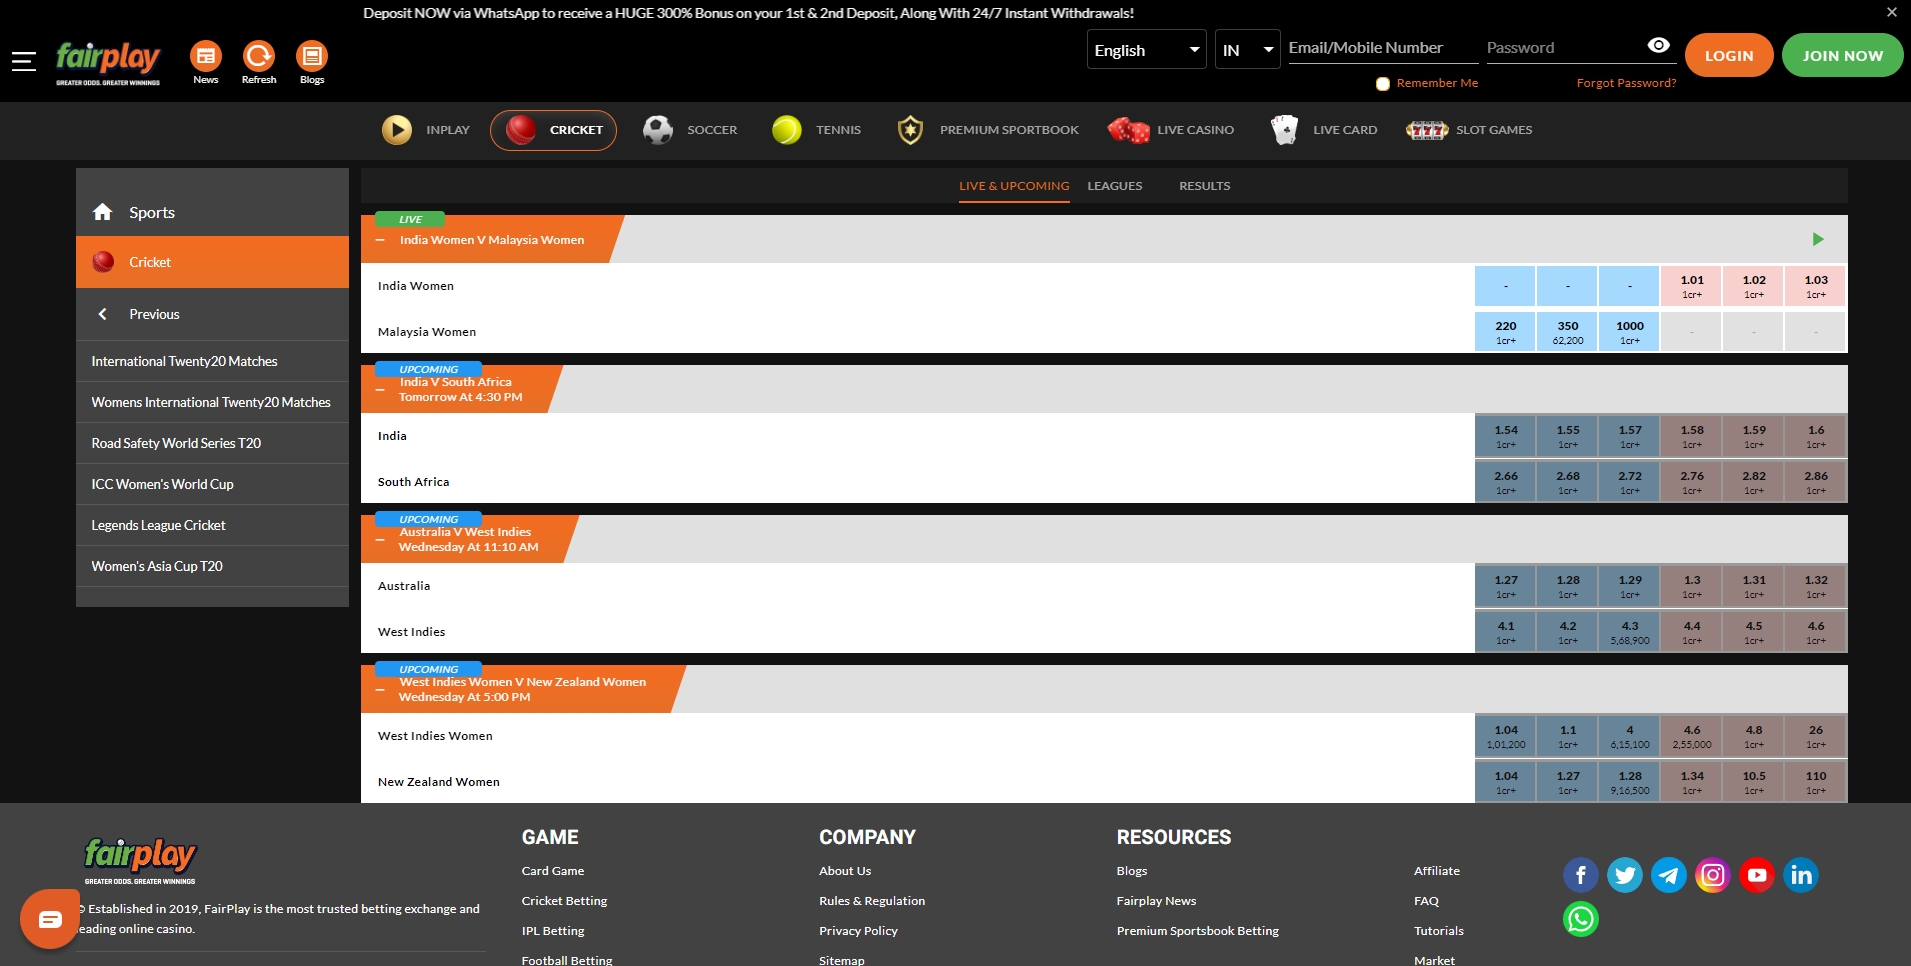The image size is (1911, 966).
Task: Open the Affiliate footer link
Action: point(1437,871)
